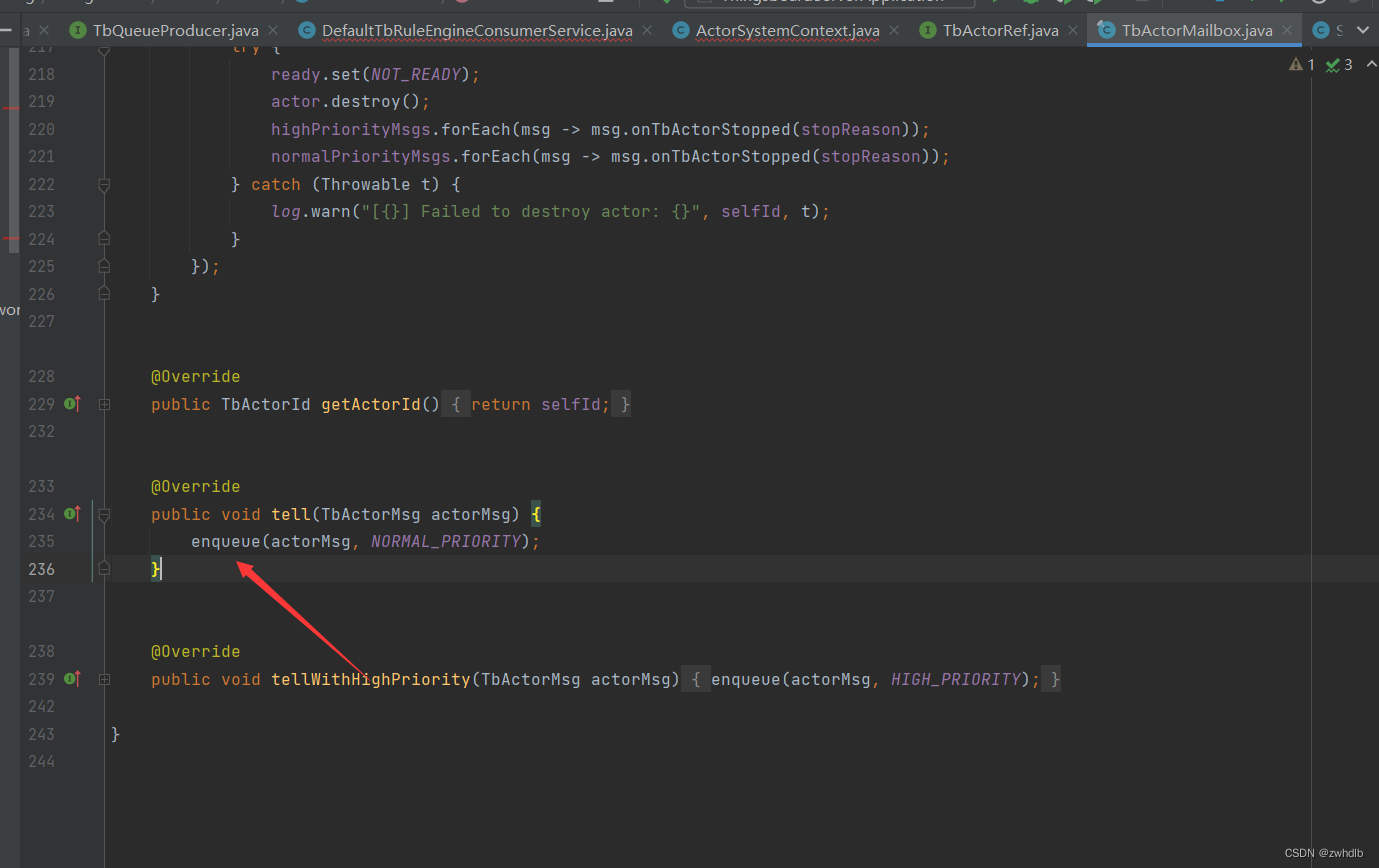Click the @Override annotation on line 228

196,377
